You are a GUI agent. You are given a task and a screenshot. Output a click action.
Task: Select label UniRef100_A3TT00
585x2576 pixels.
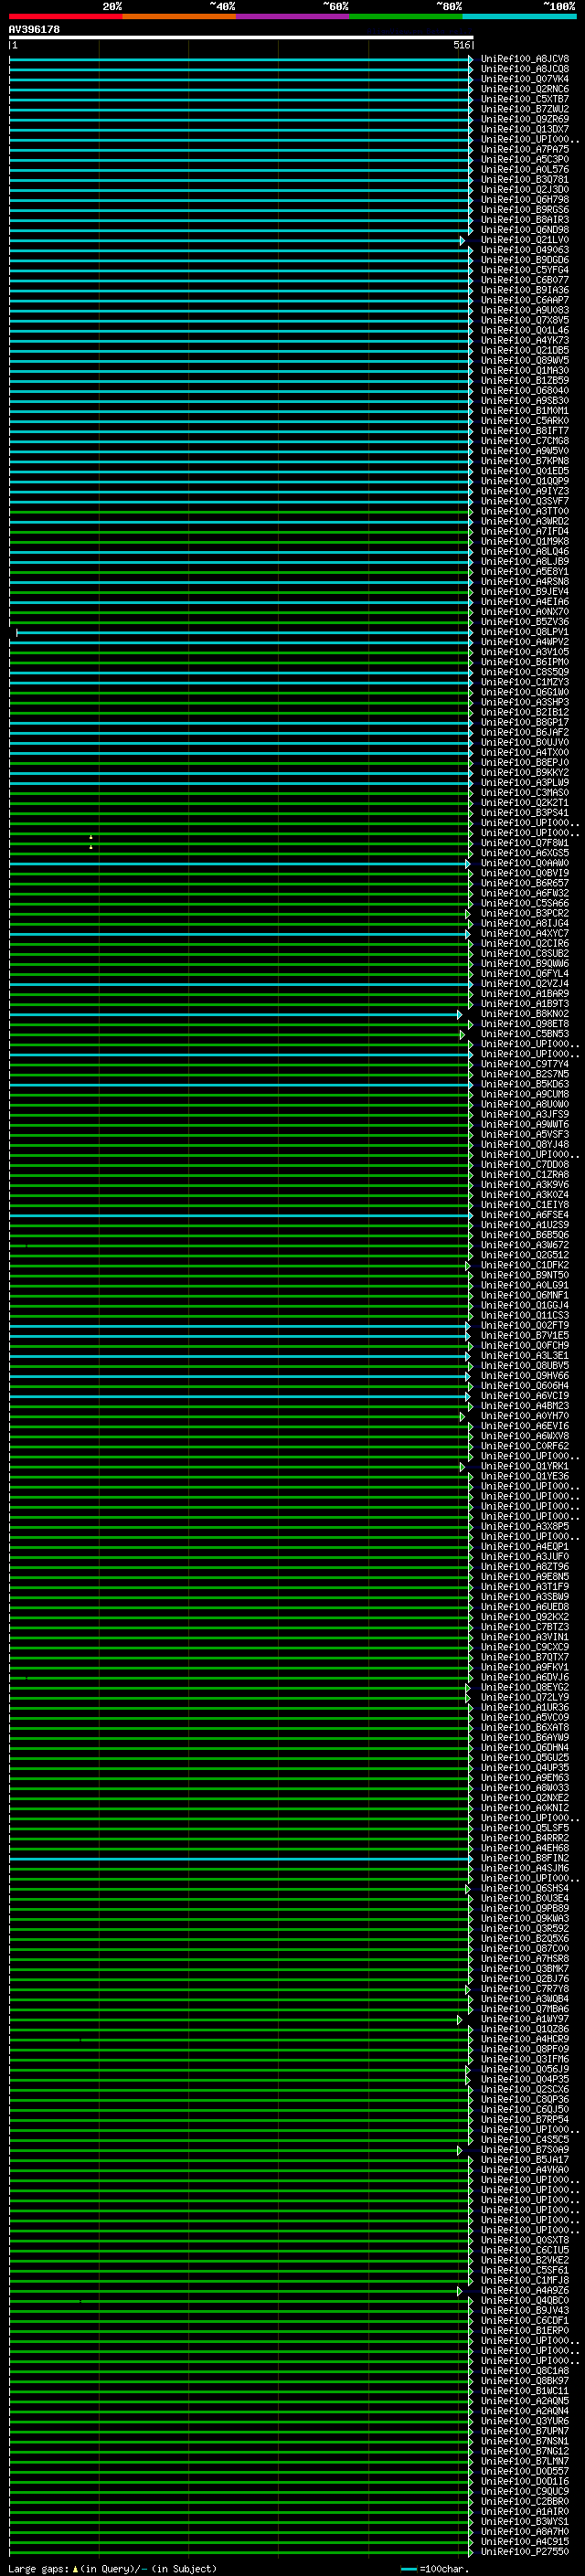tap(525, 511)
